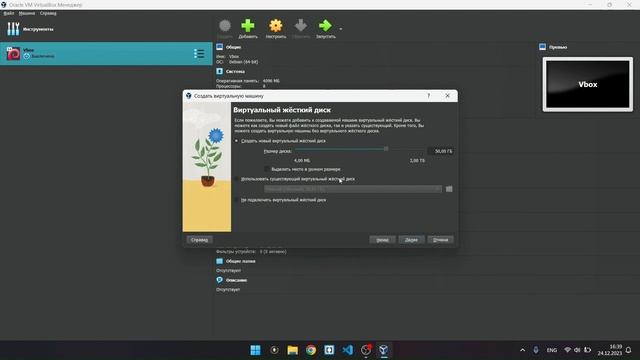Image resolution: width=640 pixels, height=360 pixels.
Task: Click the Общие section header
Action: coord(233,47)
